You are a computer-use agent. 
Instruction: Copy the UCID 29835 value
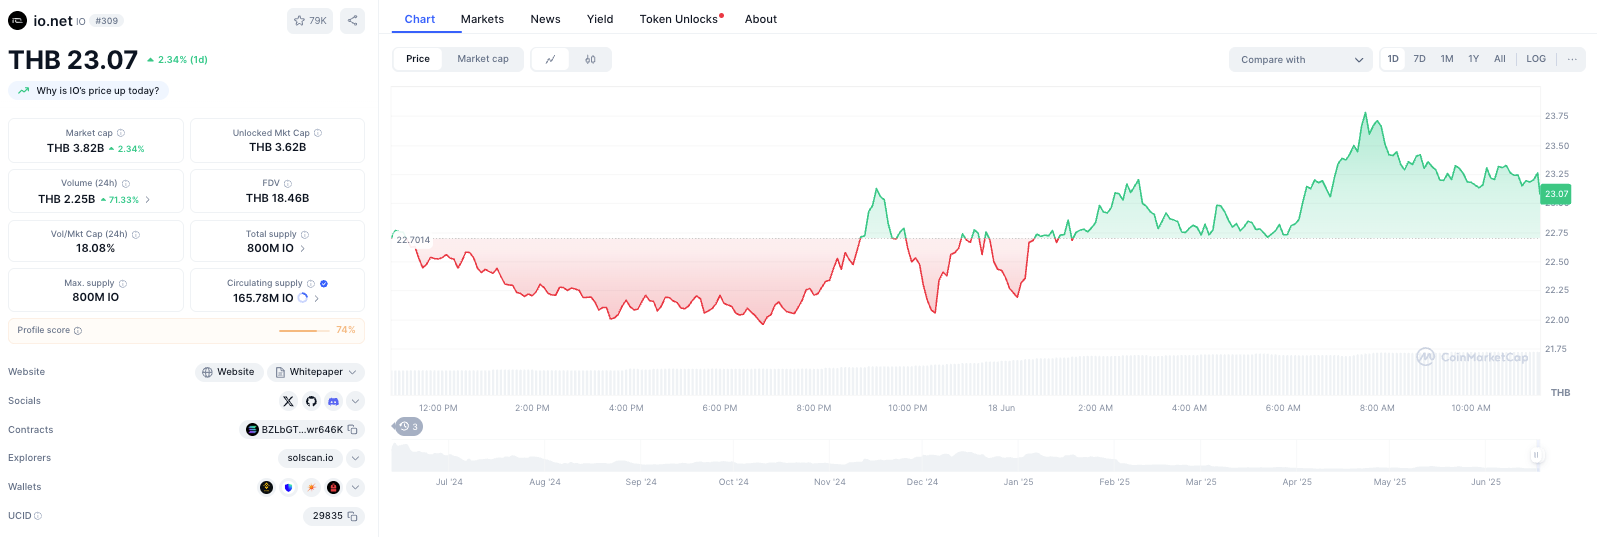[x=352, y=516]
